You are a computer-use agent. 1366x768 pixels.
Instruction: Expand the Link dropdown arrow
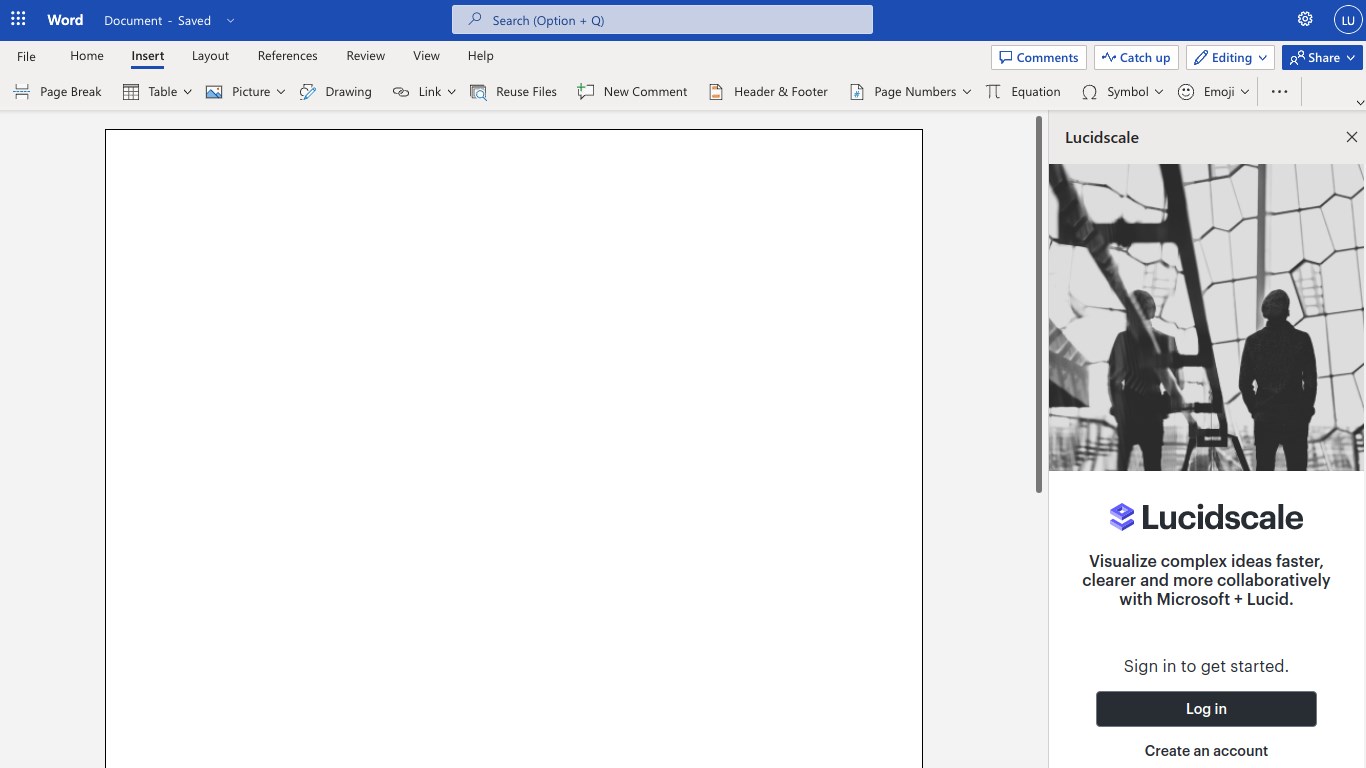pos(451,92)
